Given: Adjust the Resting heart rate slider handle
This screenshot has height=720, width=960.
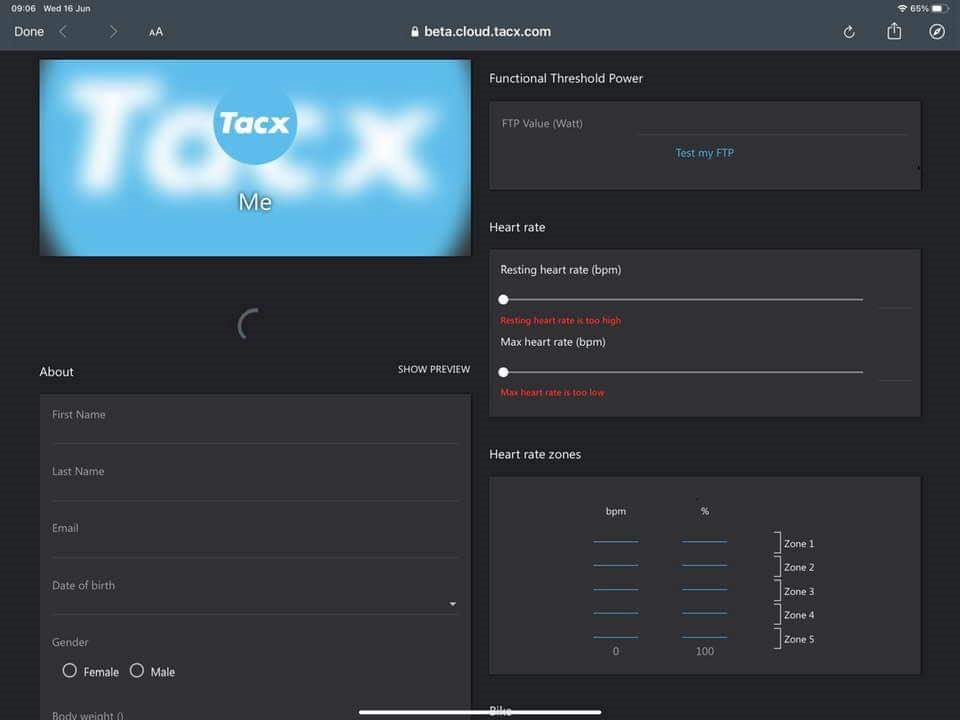Looking at the screenshot, I should (x=503, y=299).
